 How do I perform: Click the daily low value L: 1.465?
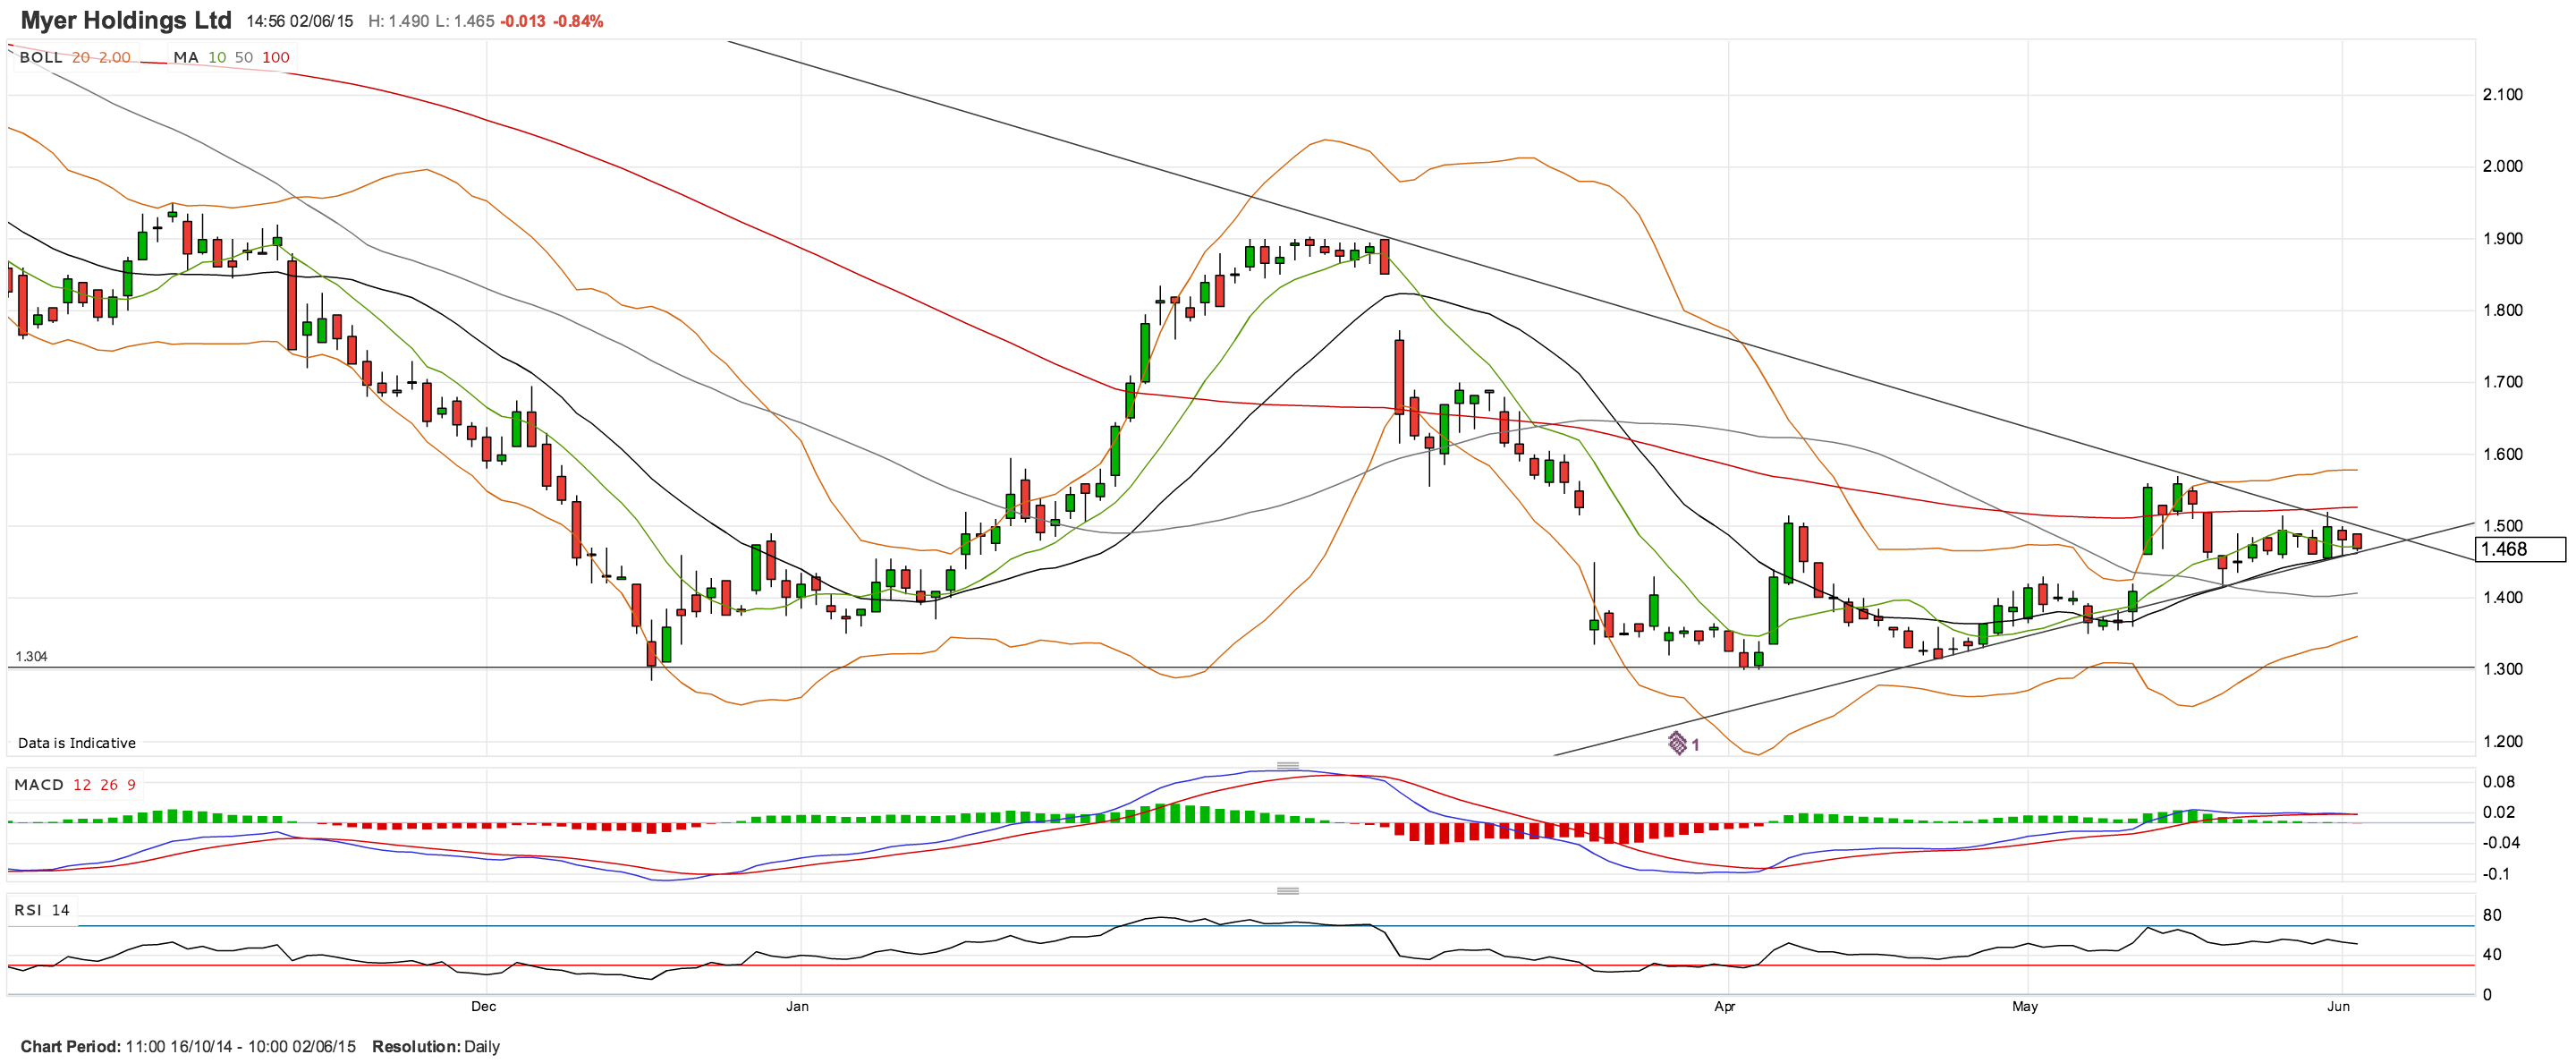coord(465,21)
